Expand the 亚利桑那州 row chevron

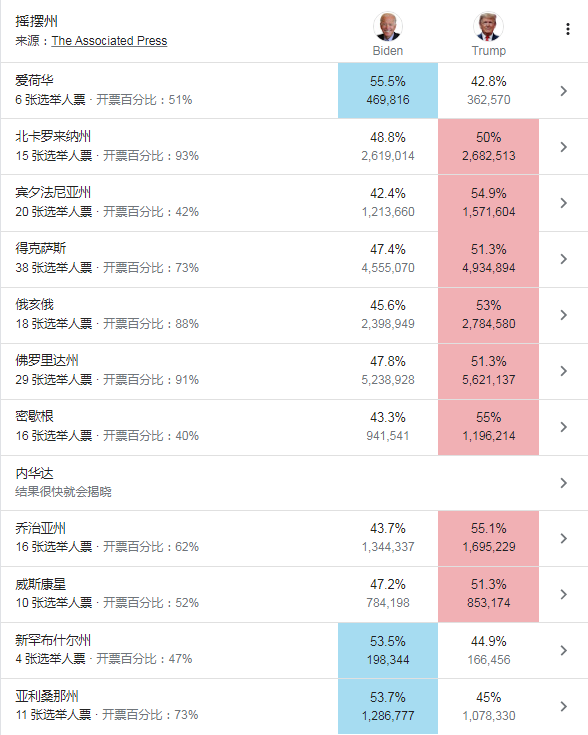(x=564, y=706)
